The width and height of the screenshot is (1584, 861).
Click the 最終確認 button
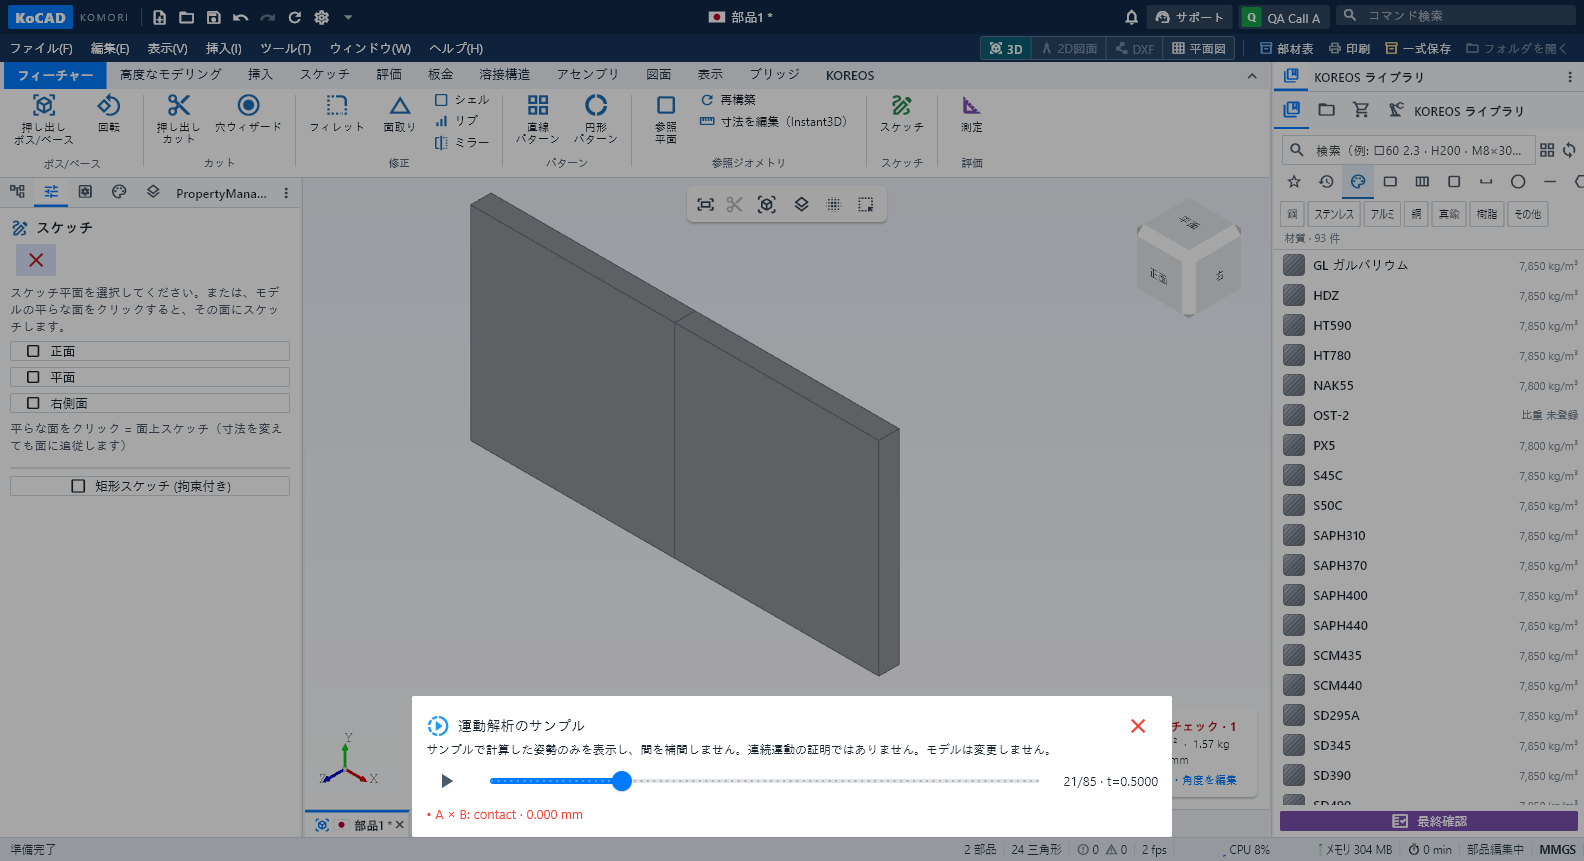coord(1429,821)
